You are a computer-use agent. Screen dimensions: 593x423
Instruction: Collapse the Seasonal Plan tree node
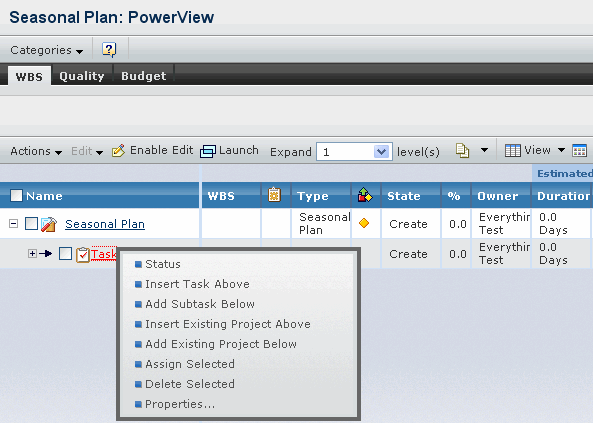pyautogui.click(x=14, y=224)
